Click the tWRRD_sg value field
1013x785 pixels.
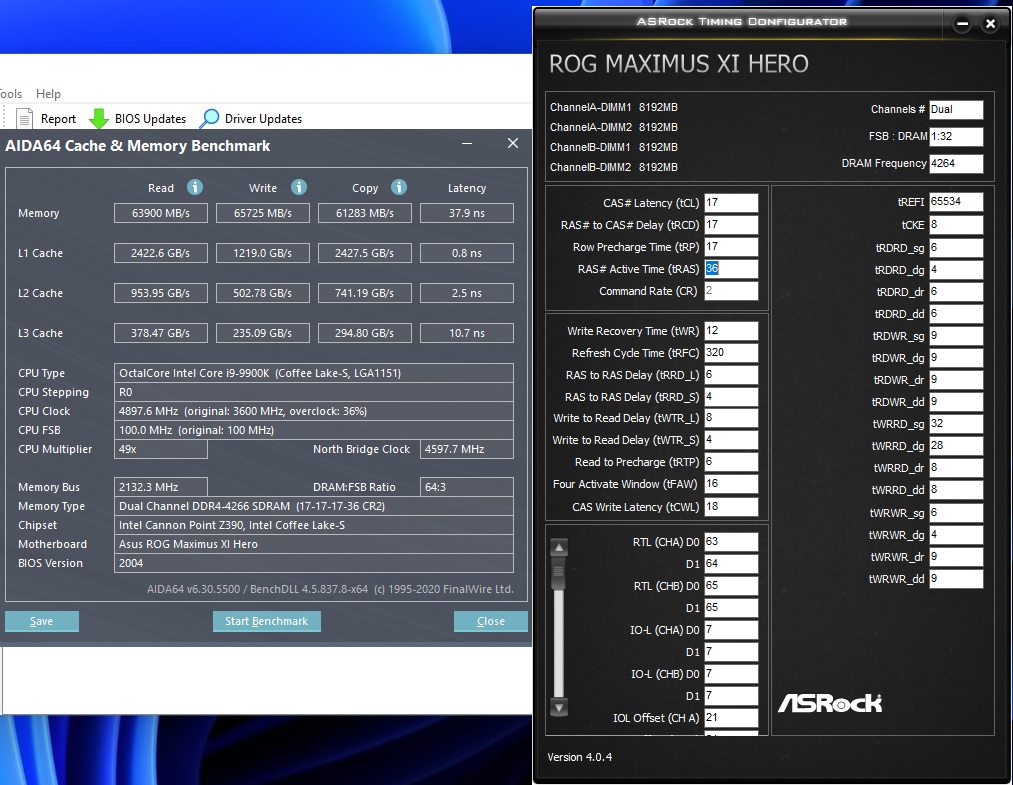(956, 424)
